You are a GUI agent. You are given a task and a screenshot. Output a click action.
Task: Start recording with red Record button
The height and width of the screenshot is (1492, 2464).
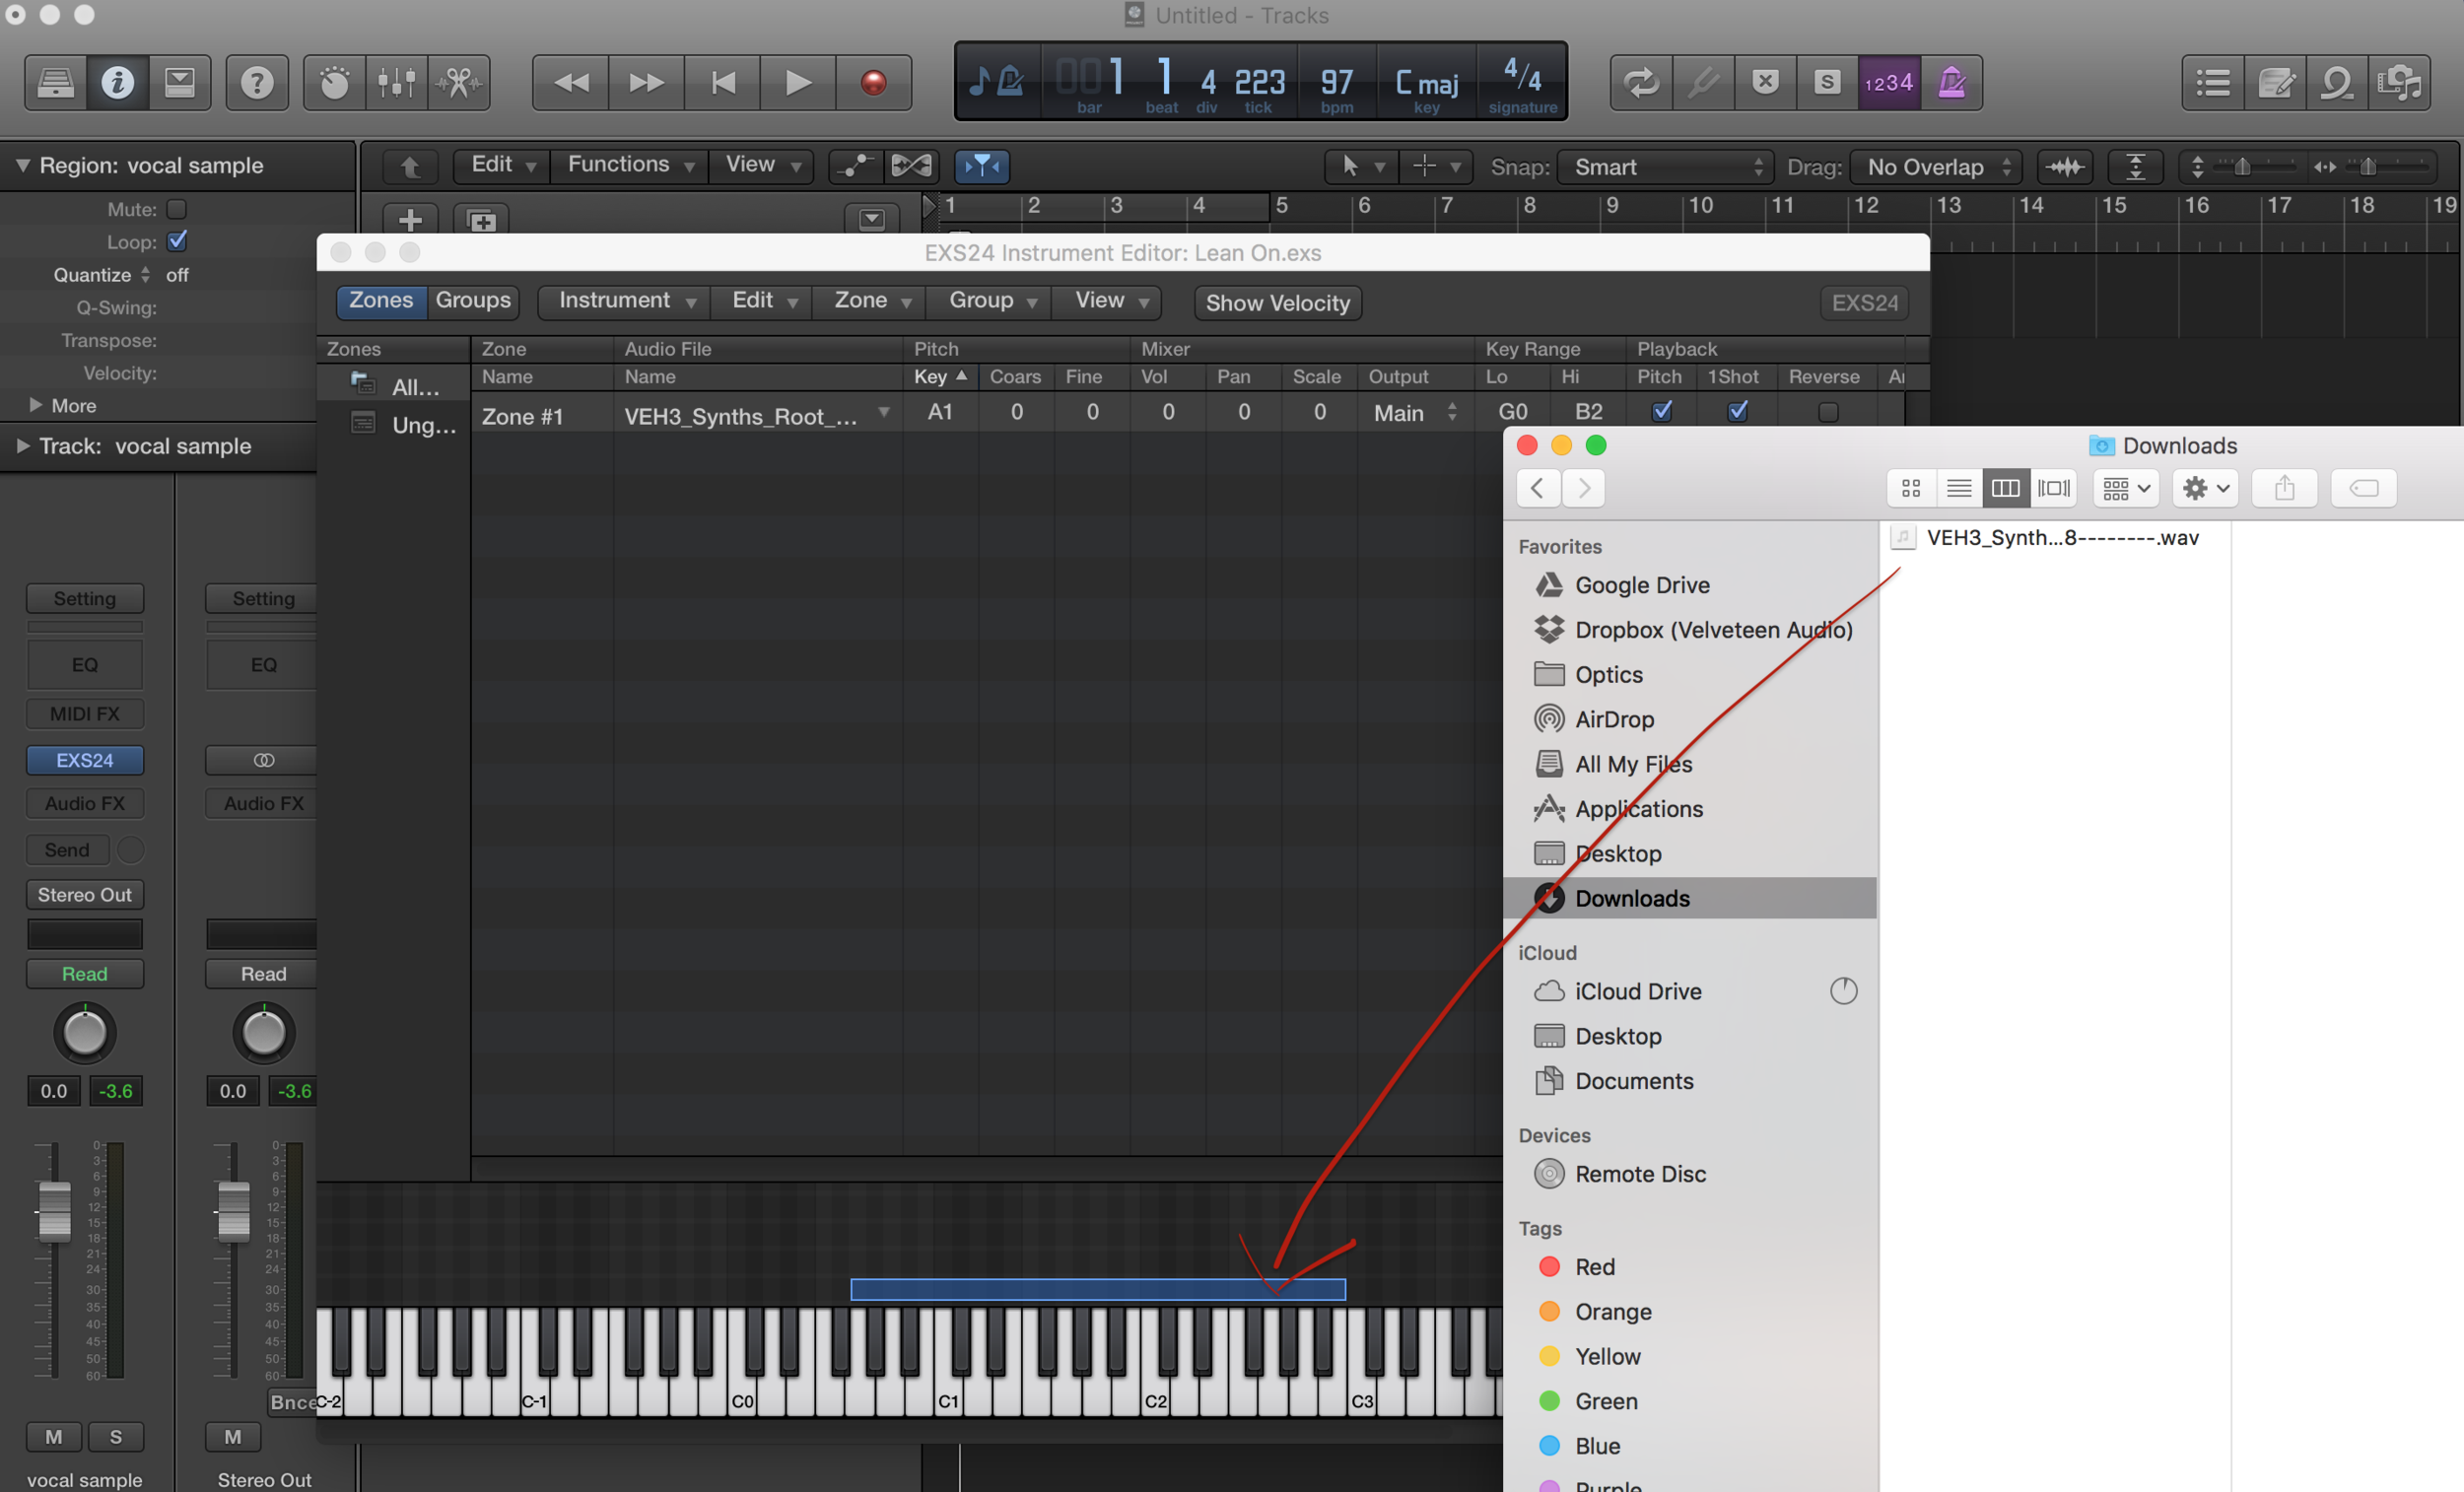click(x=873, y=82)
